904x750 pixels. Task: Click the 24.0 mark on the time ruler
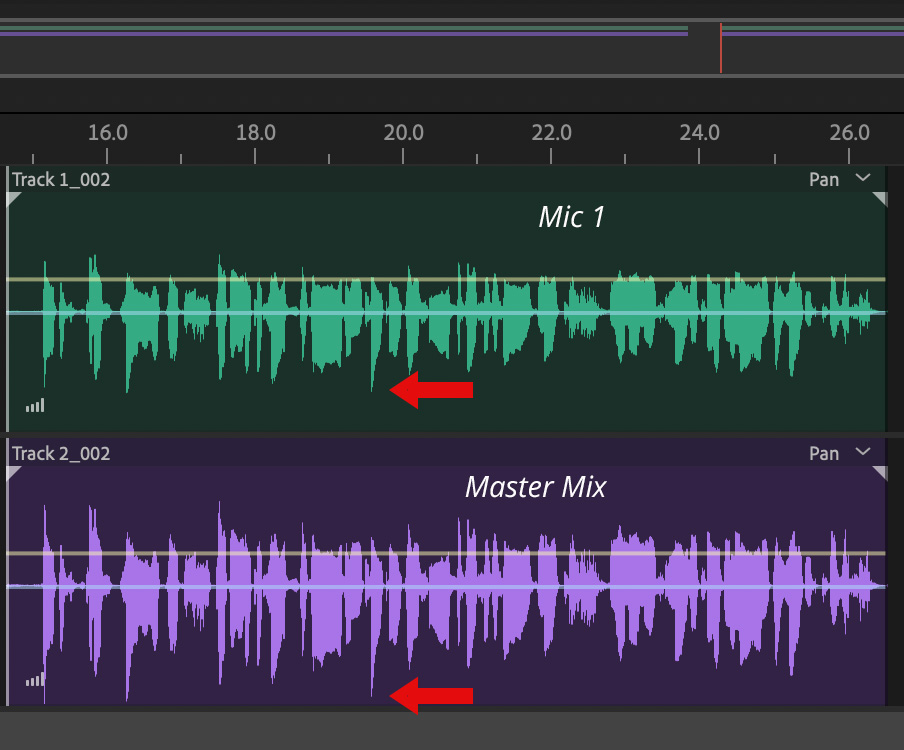699,133
